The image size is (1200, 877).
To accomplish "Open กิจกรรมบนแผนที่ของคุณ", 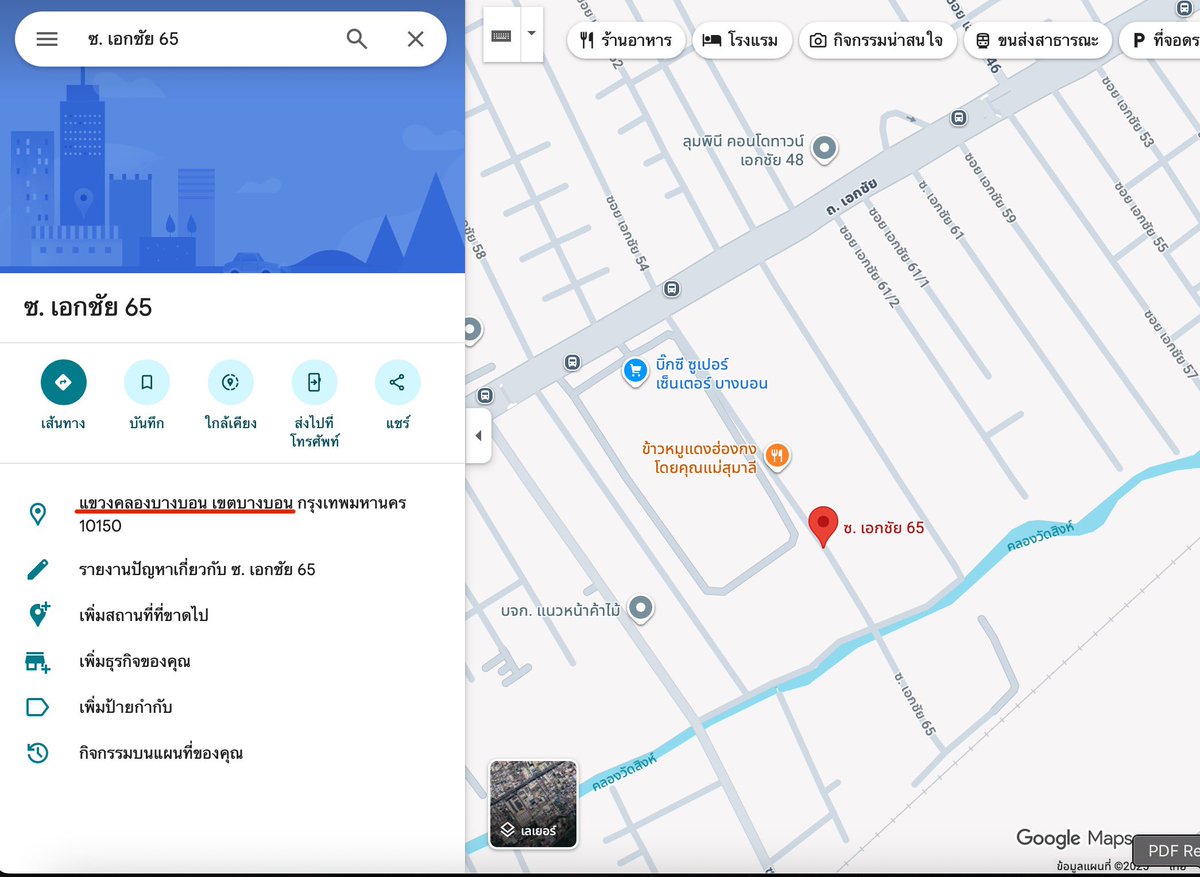I will point(160,753).
